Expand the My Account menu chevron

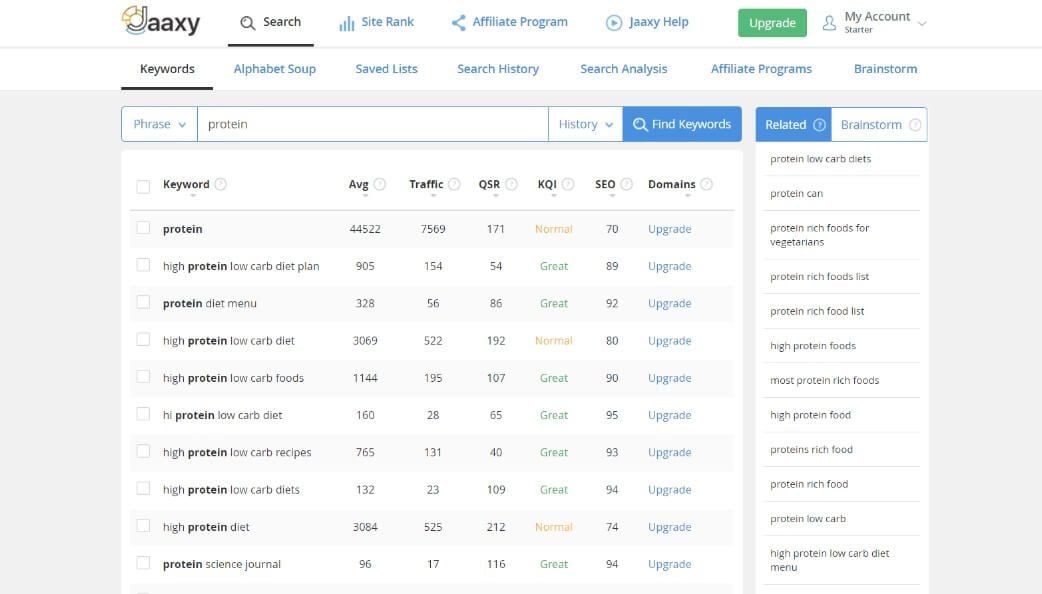tap(922, 24)
